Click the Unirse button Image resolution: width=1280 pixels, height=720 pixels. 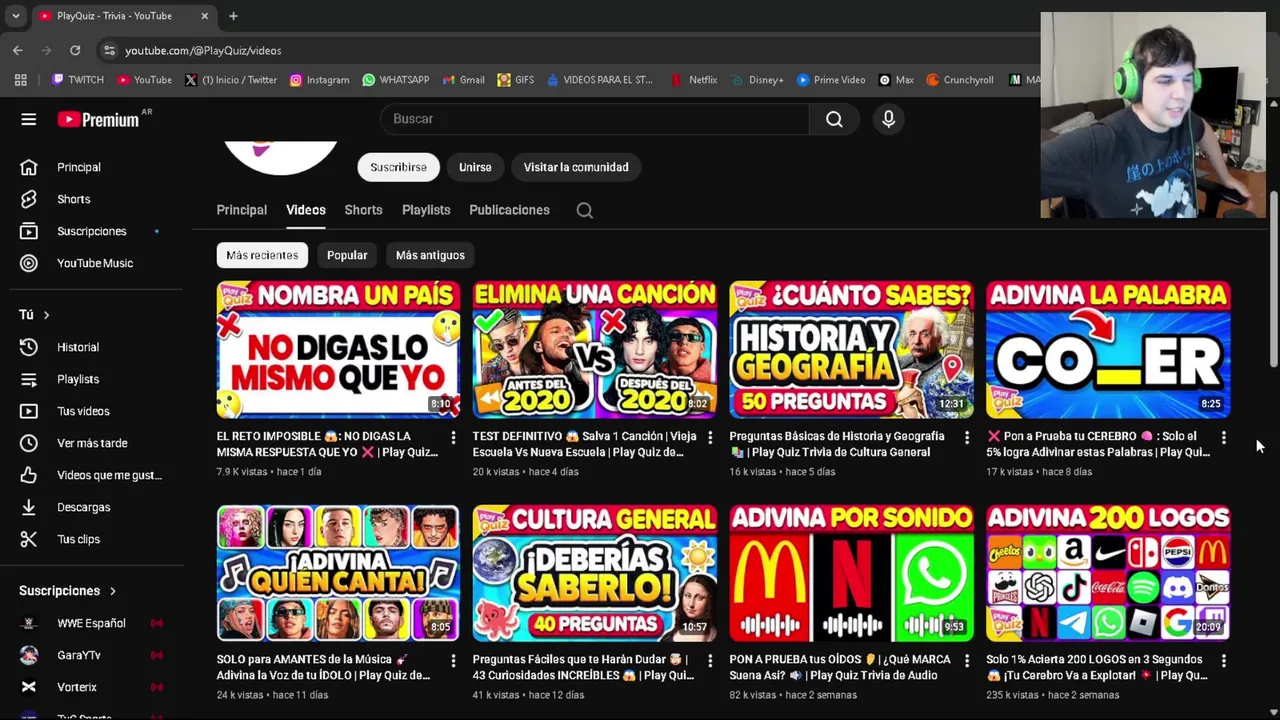475,167
